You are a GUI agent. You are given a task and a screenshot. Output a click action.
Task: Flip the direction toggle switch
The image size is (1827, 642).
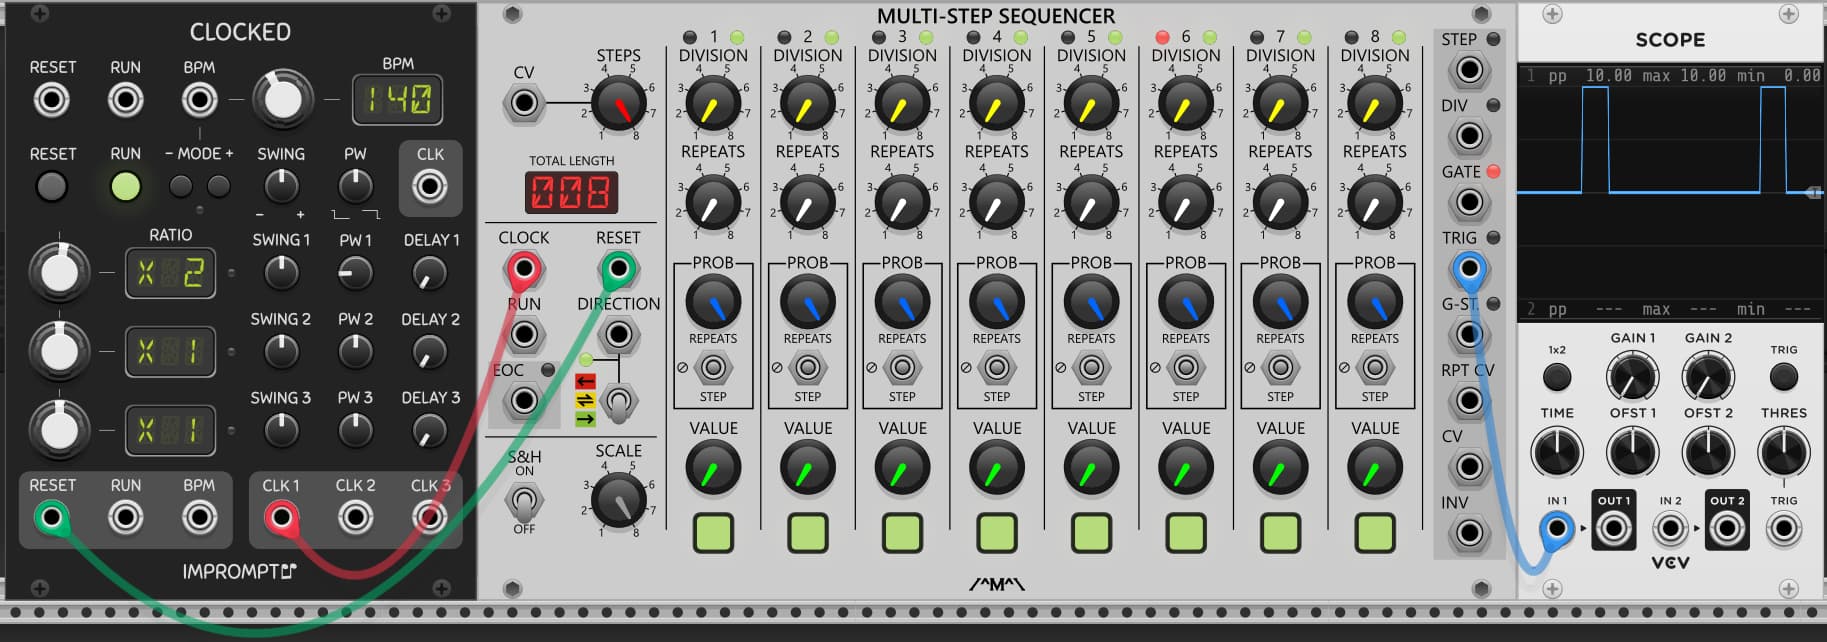pyautogui.click(x=619, y=402)
